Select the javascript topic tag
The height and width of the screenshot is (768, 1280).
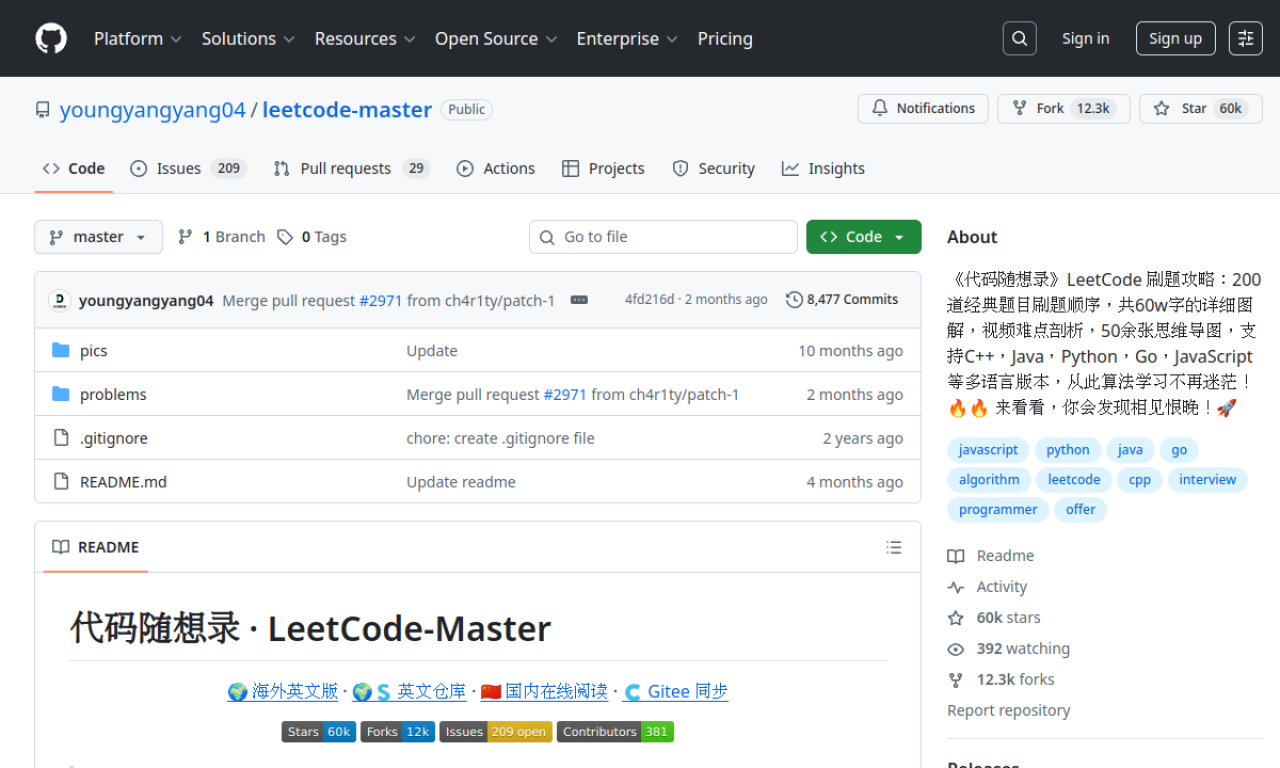pyautogui.click(x=988, y=450)
